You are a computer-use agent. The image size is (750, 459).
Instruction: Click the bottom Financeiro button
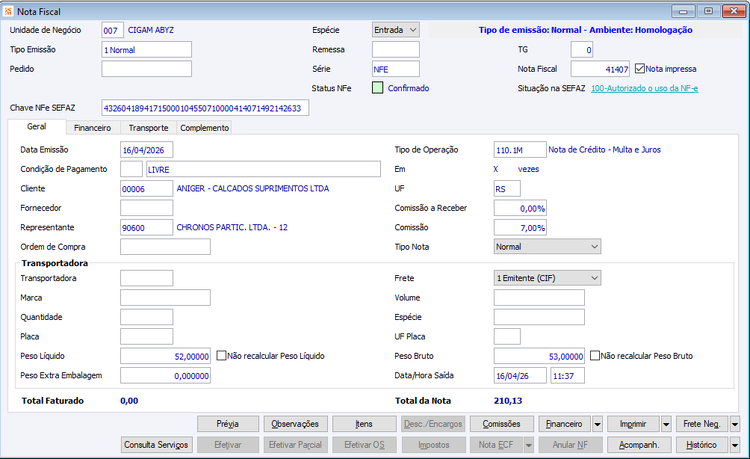(x=564, y=424)
